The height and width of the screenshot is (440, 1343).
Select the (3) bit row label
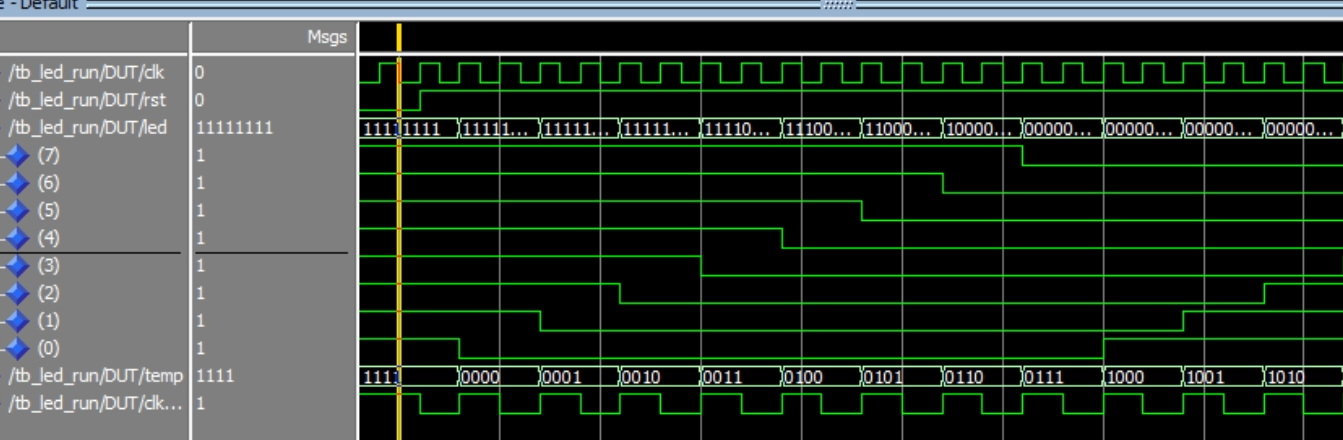point(48,266)
